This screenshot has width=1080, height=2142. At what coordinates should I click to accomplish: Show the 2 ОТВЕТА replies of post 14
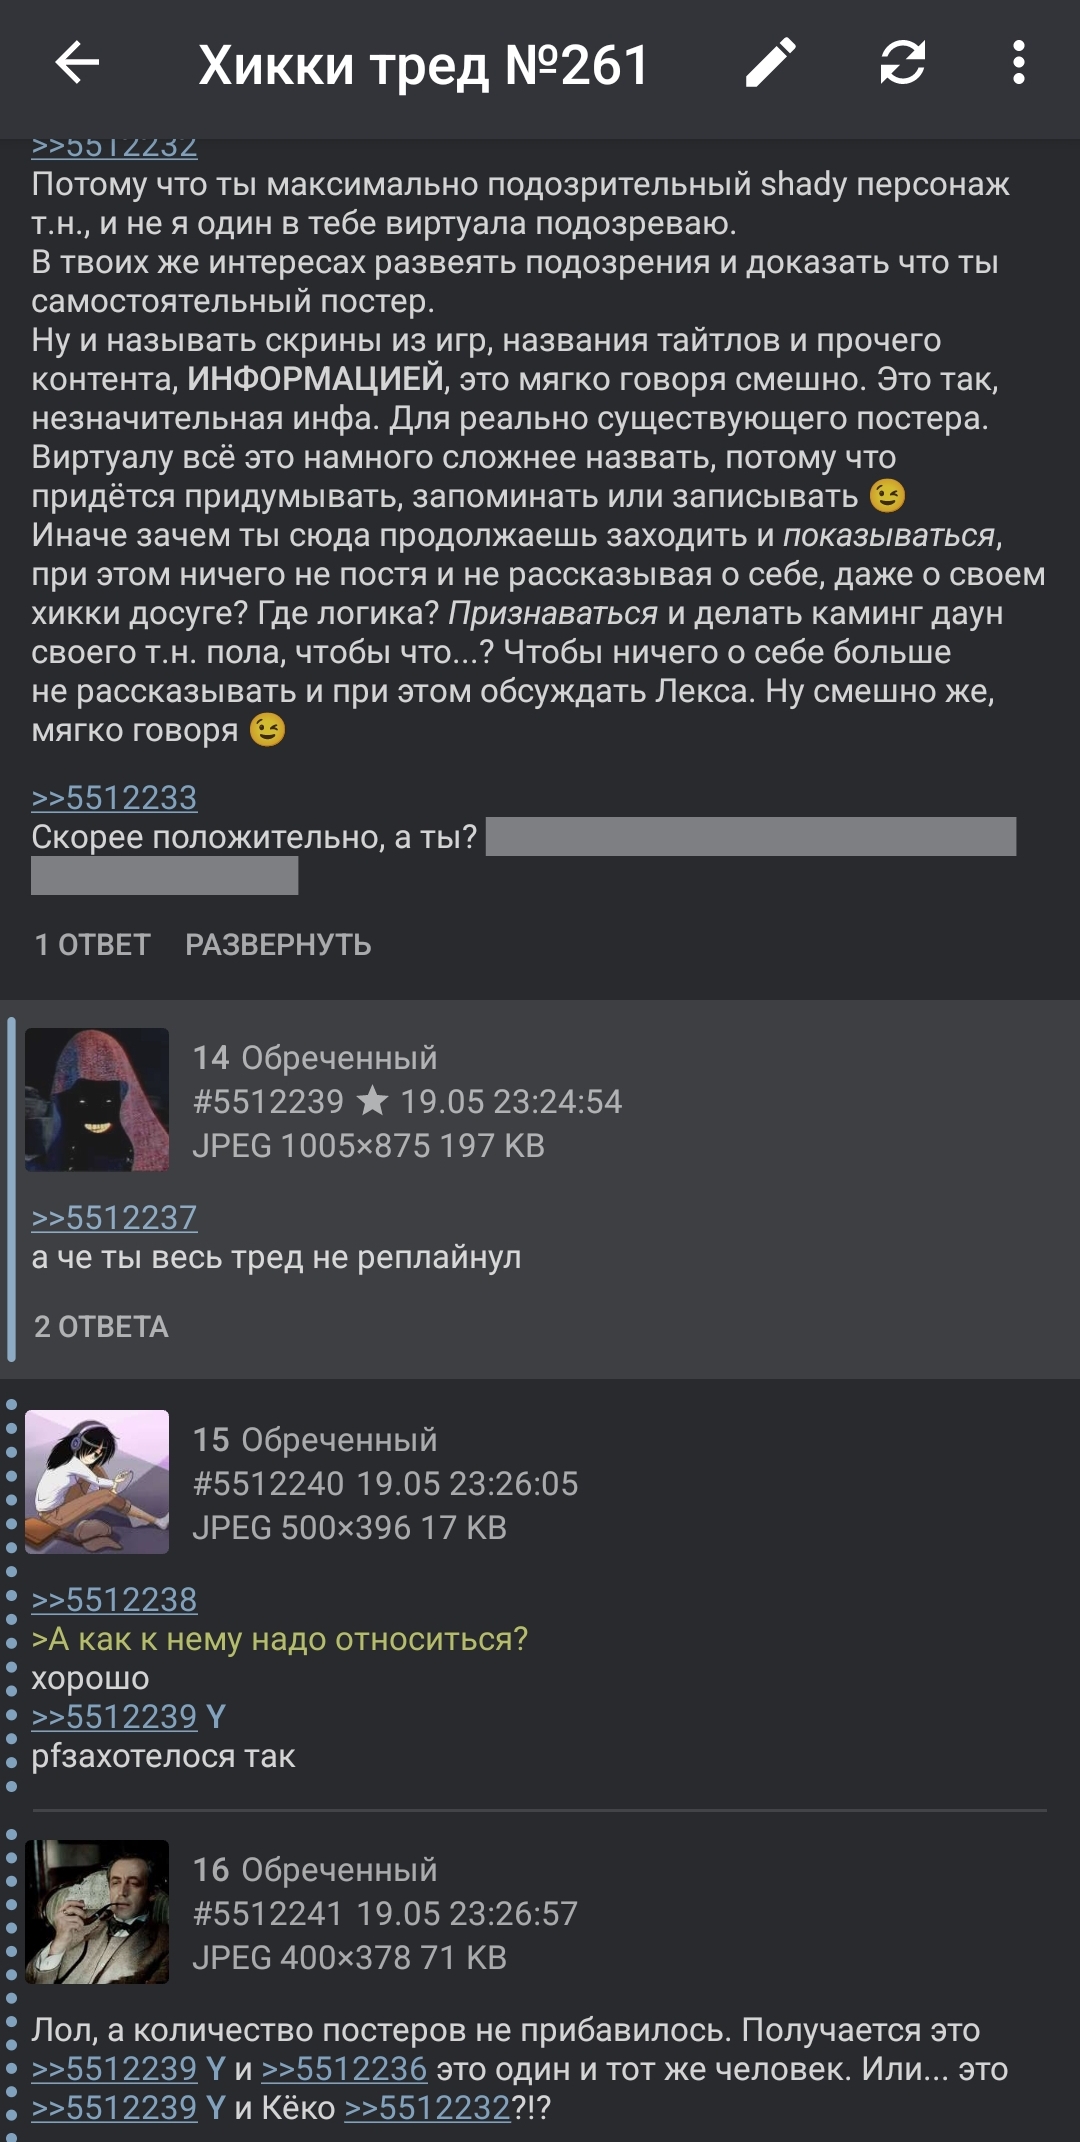pyautogui.click(x=101, y=1326)
